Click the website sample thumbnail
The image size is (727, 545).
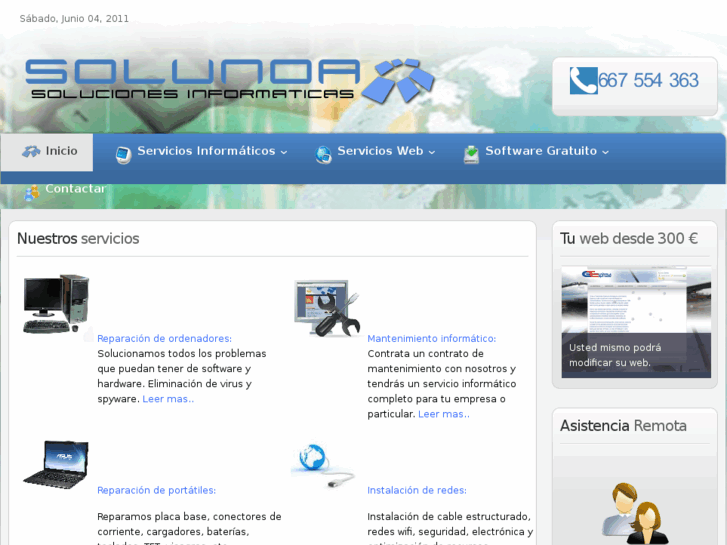(x=636, y=321)
